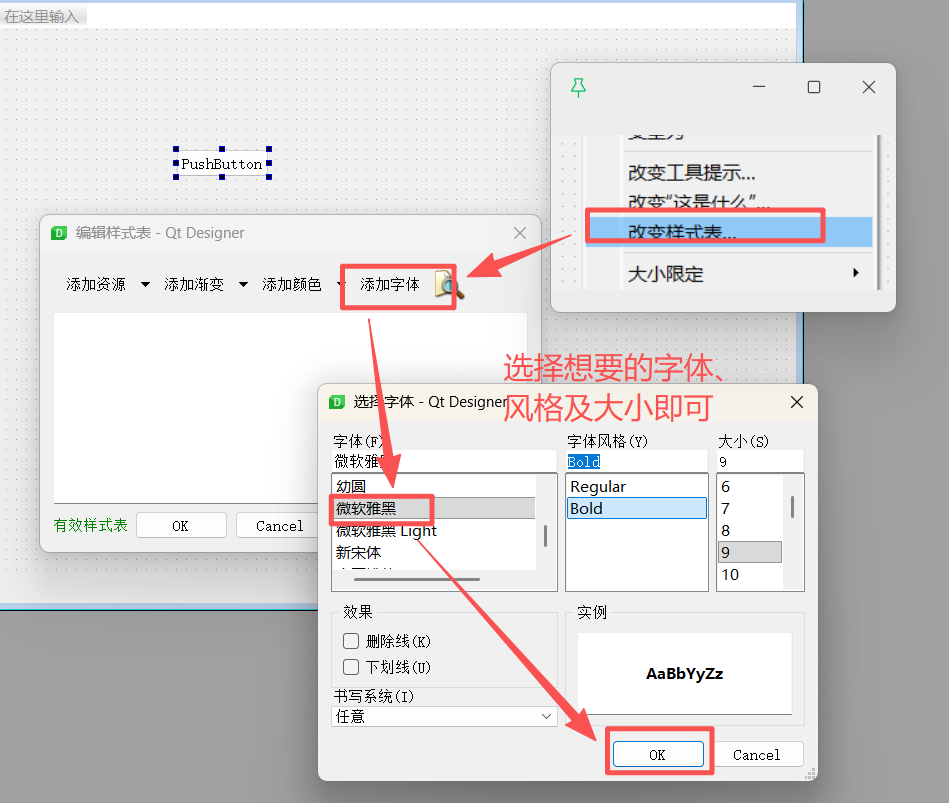949x803 pixels.
Task: Click the Qt Designer icon in the stylesheet editor title bar
Action: (x=59, y=233)
